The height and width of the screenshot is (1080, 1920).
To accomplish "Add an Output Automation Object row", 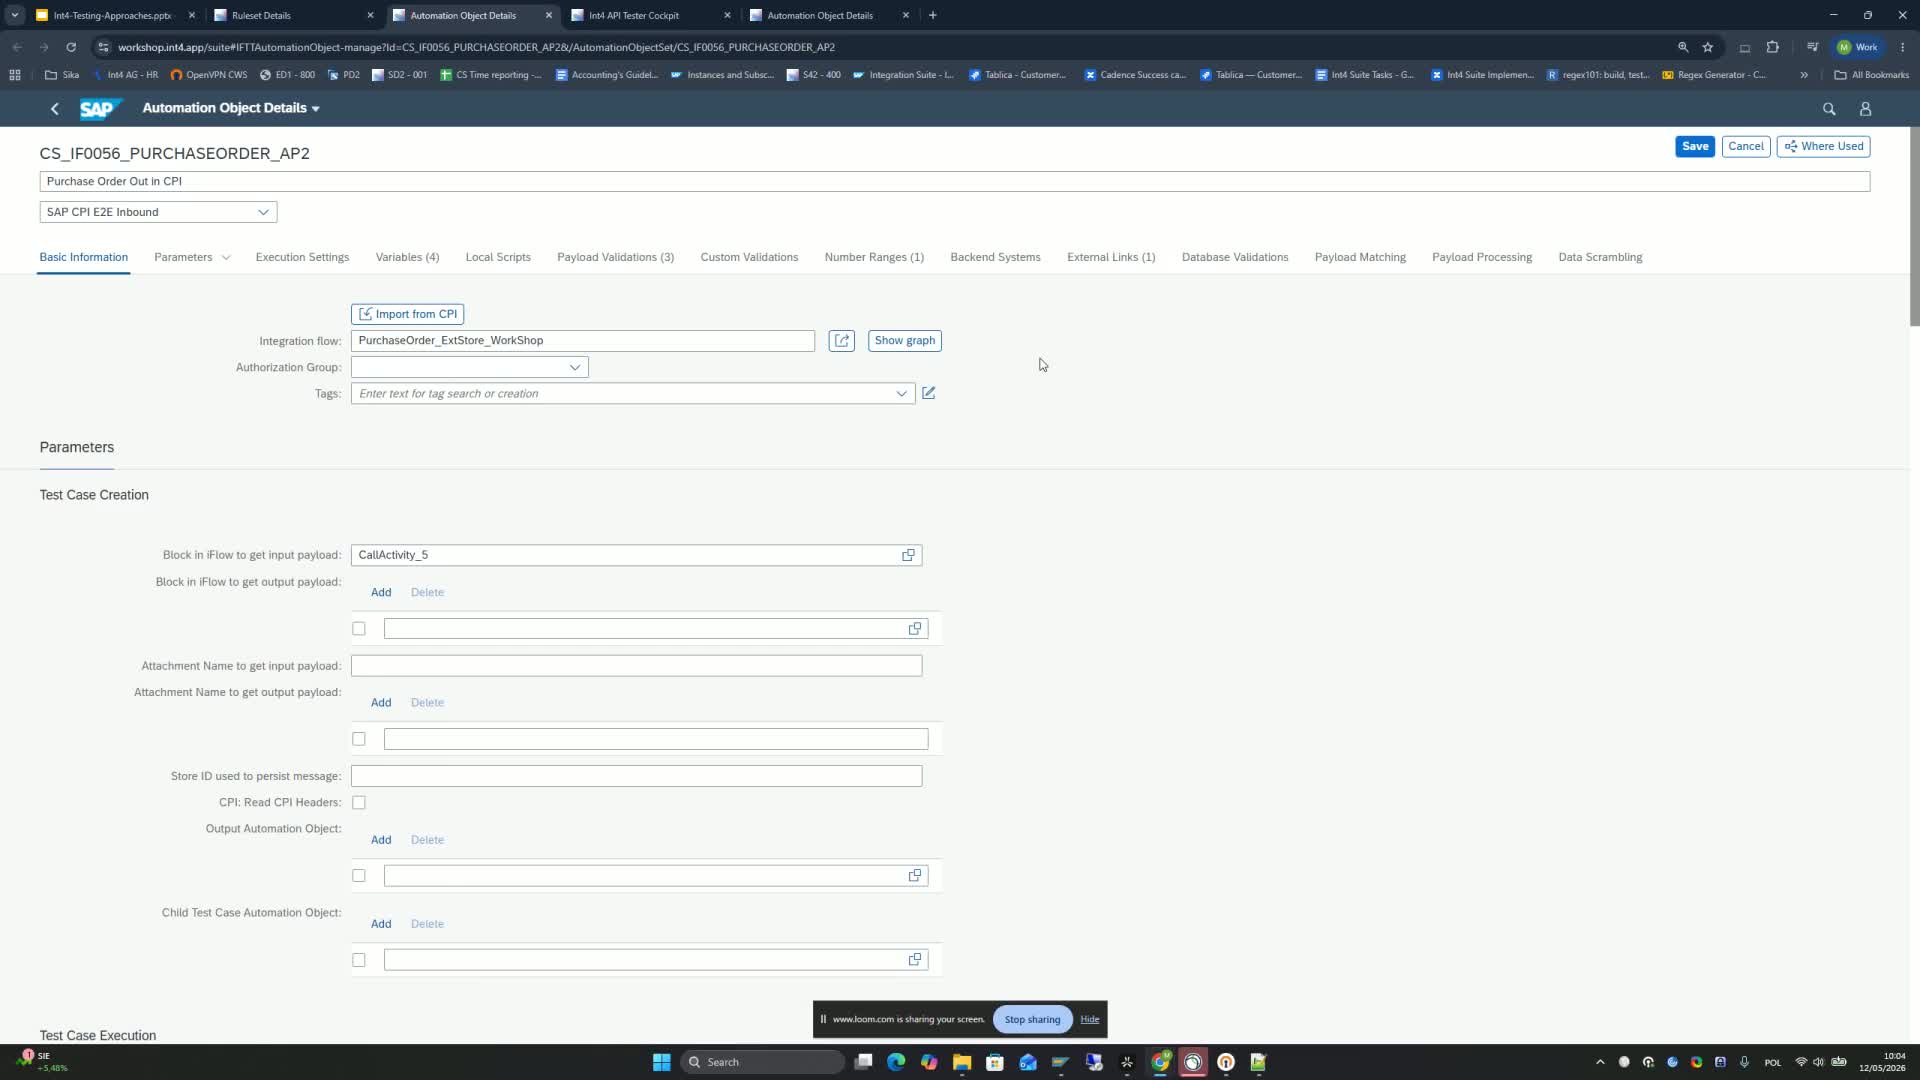I will (x=381, y=840).
